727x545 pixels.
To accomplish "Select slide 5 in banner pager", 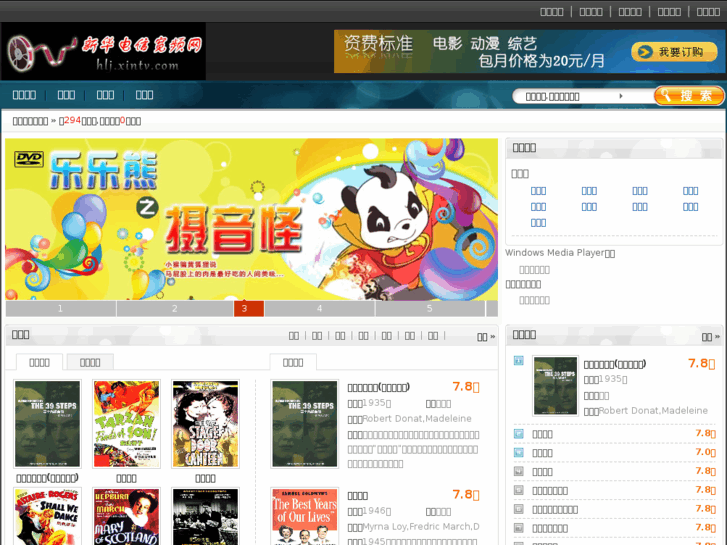I will click(x=430, y=308).
